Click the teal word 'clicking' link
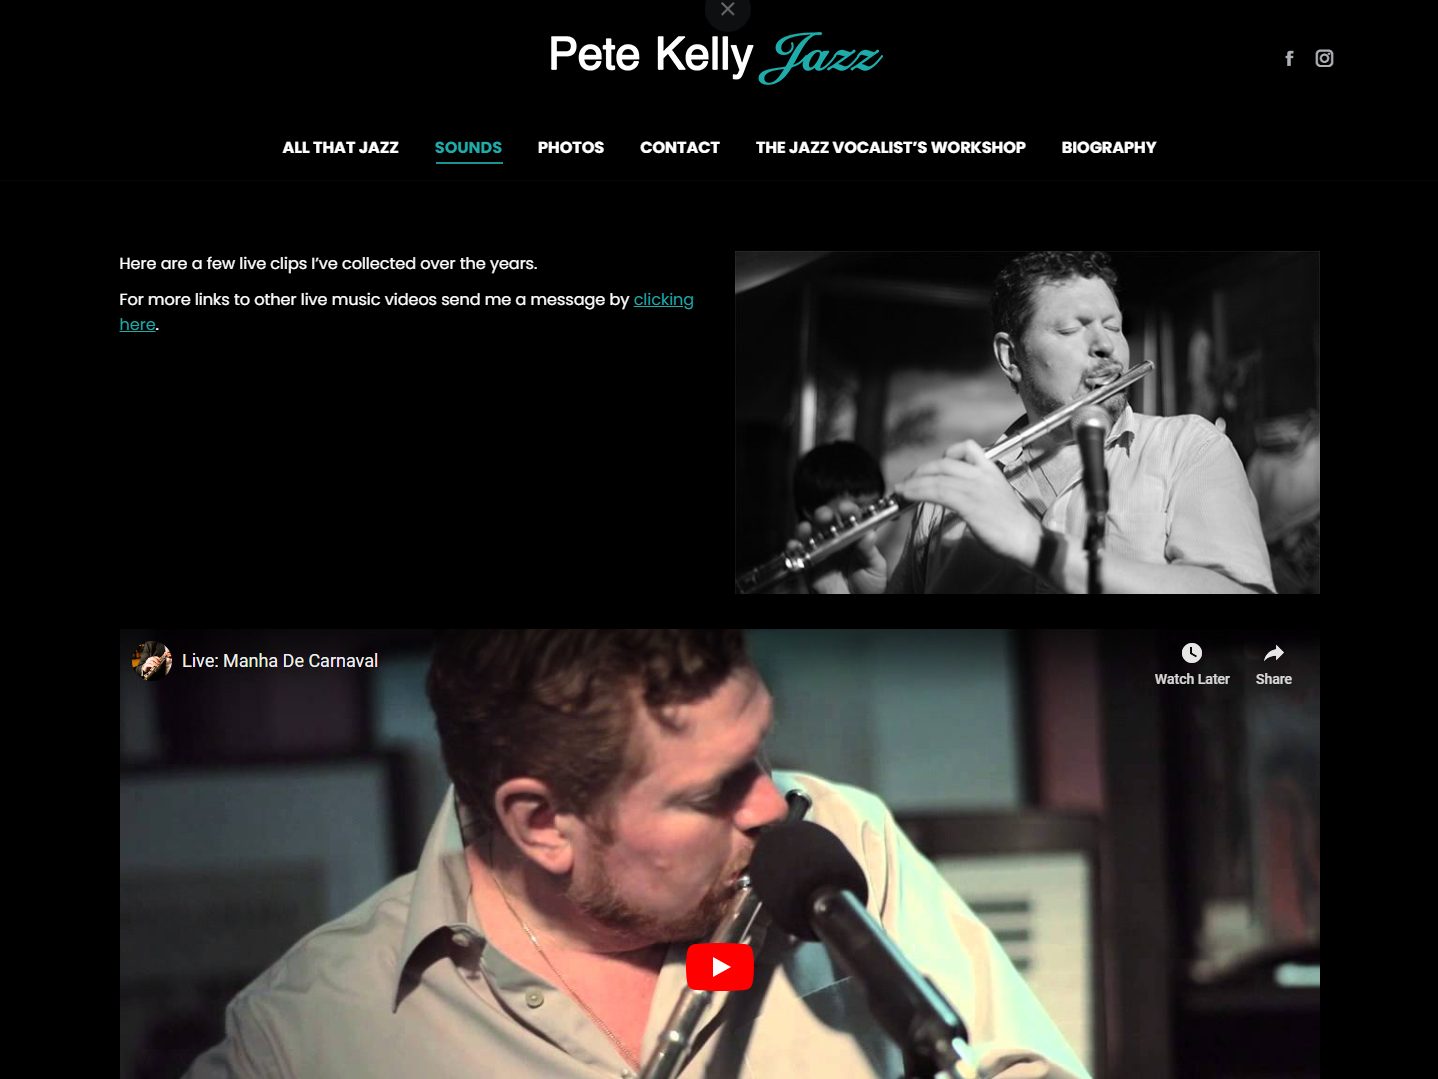The image size is (1438, 1079). click(663, 300)
